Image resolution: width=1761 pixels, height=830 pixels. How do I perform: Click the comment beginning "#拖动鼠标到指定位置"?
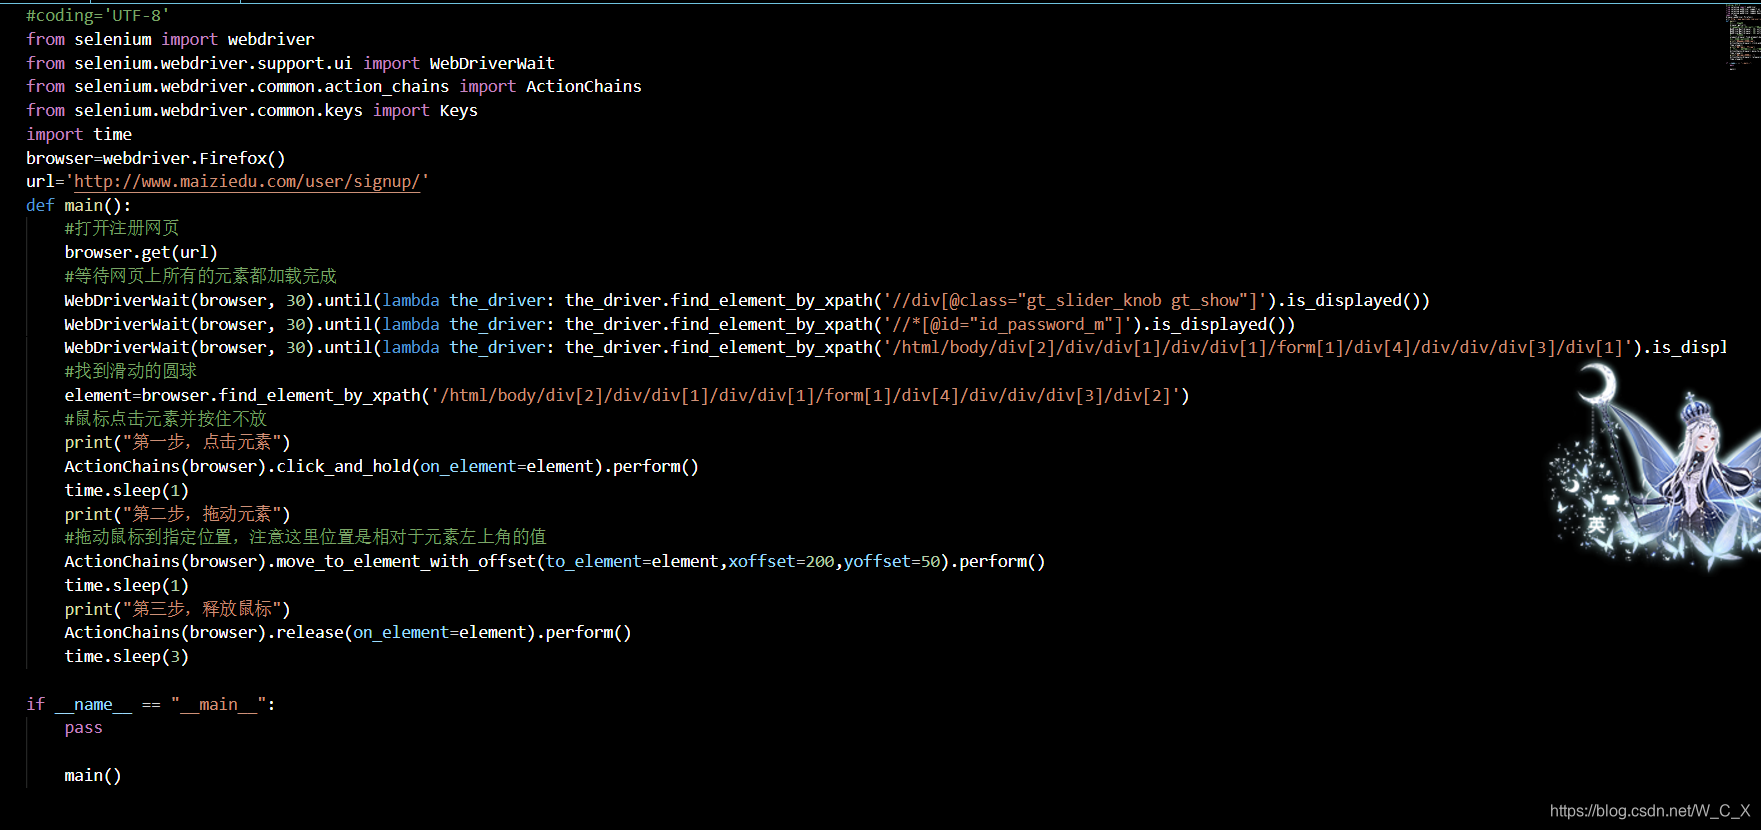pyautogui.click(x=305, y=537)
